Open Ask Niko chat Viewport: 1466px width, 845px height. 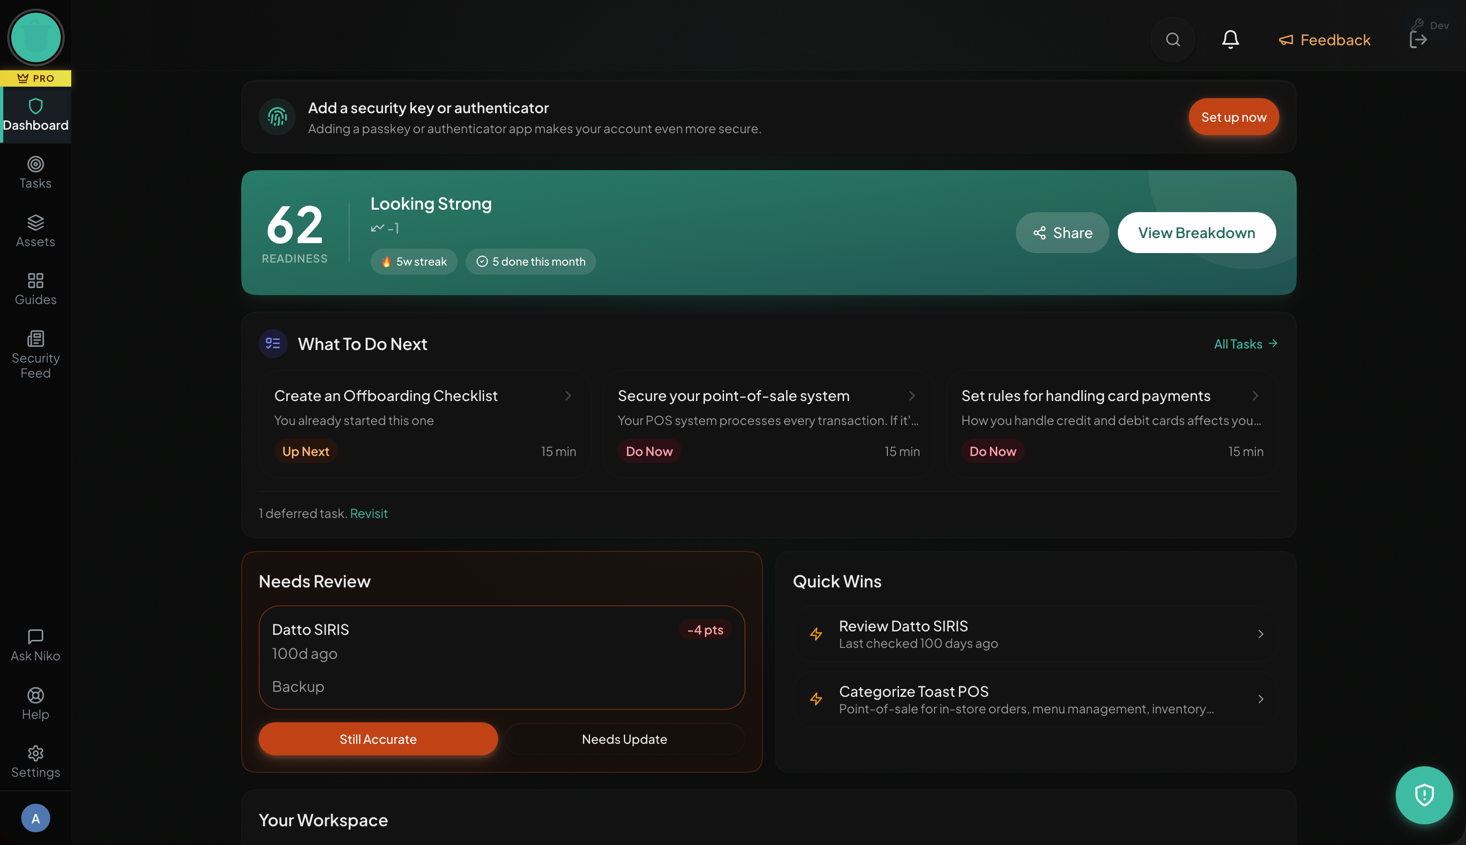[x=35, y=645]
